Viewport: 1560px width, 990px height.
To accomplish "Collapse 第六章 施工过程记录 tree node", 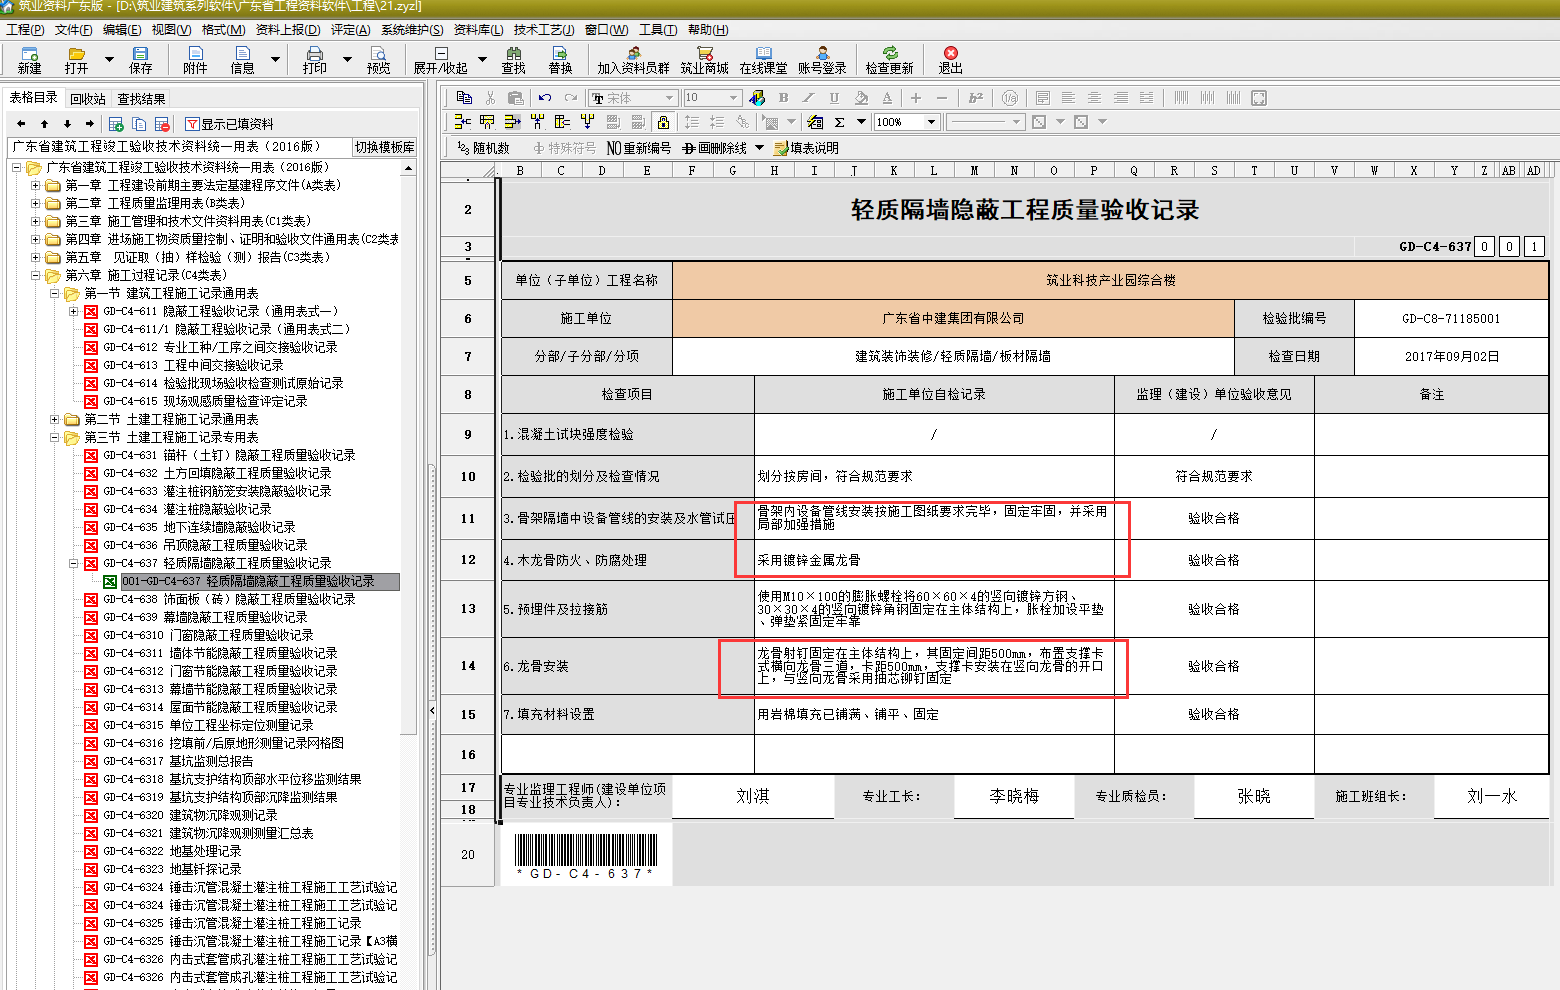I will 36,275.
